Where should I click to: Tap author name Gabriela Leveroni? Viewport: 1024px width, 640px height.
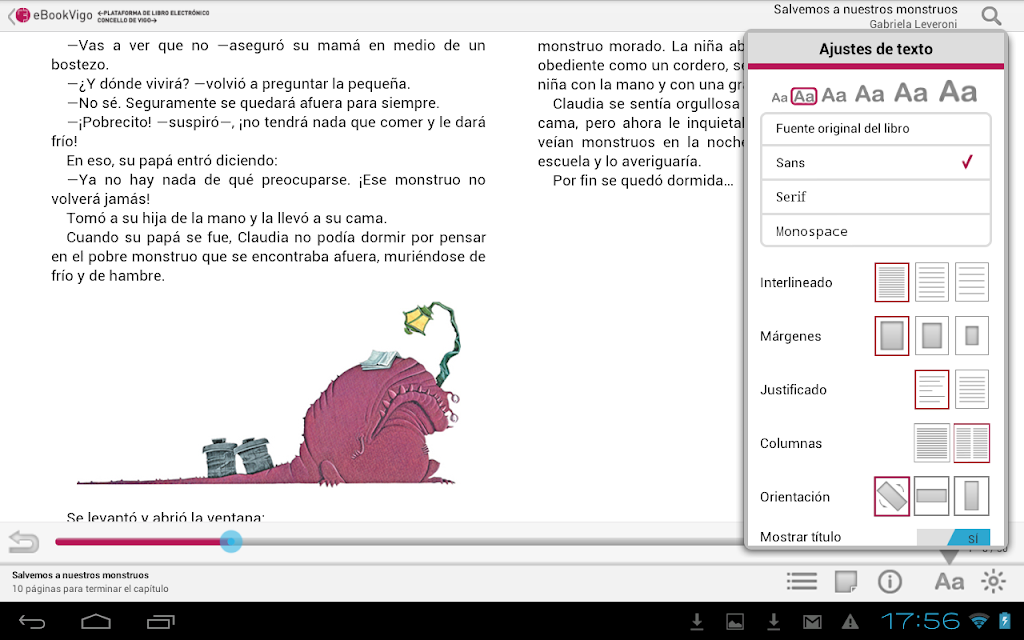(913, 24)
